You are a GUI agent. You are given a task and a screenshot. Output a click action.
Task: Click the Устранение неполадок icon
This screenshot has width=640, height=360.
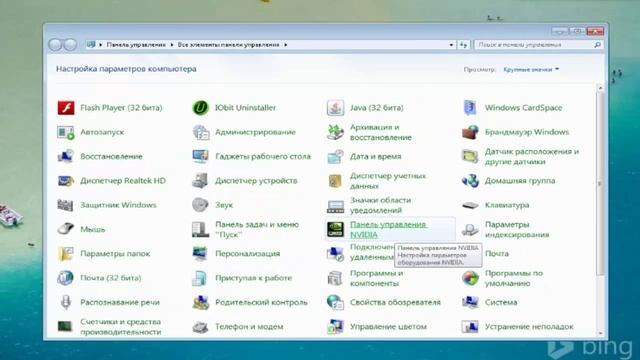pyautogui.click(x=470, y=327)
